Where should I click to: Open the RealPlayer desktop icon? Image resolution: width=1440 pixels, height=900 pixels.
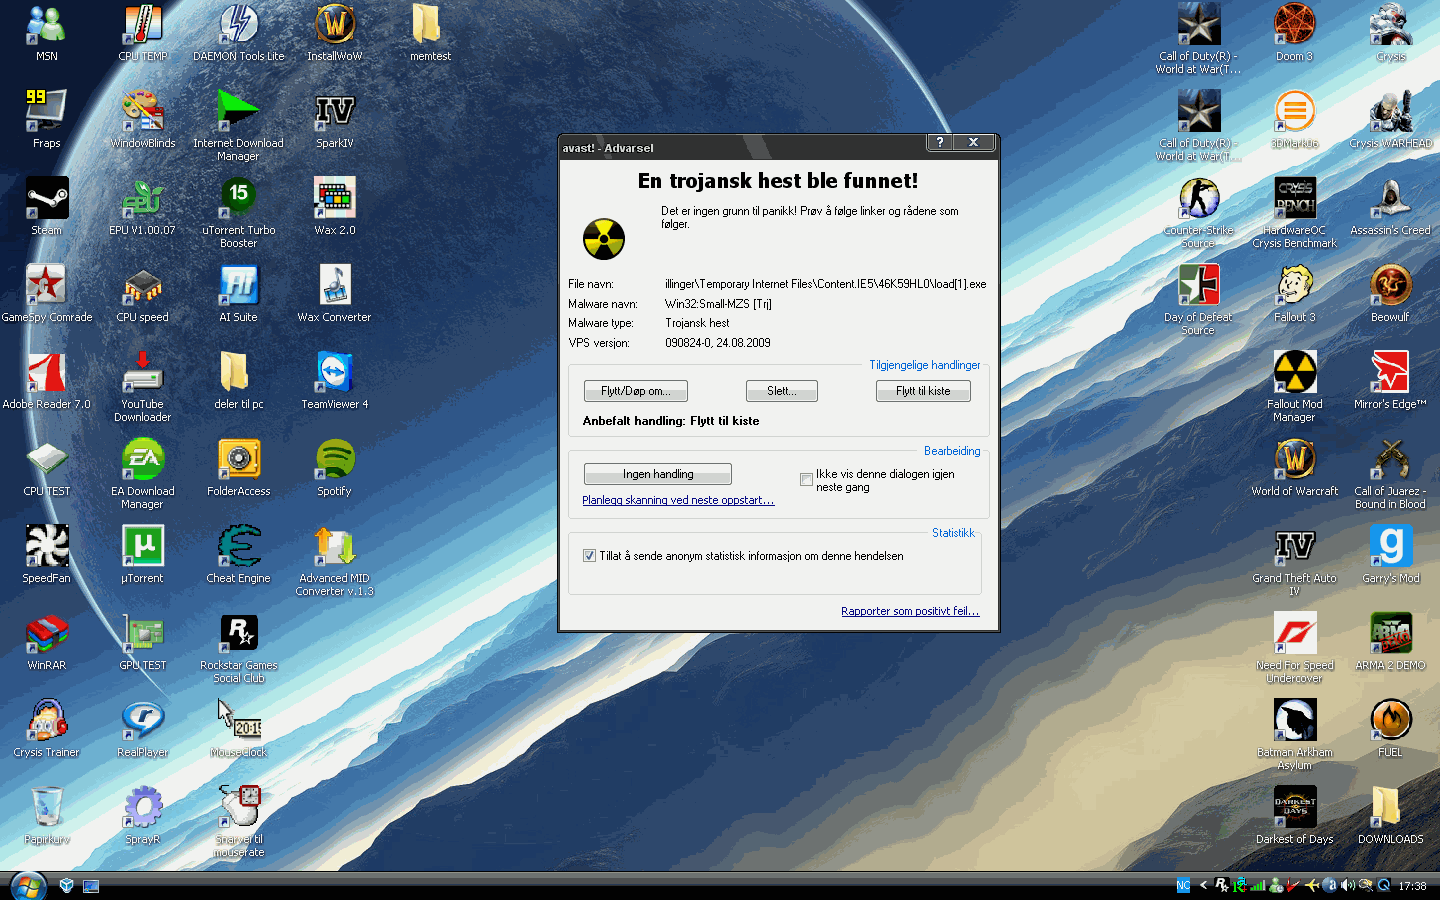pos(143,728)
